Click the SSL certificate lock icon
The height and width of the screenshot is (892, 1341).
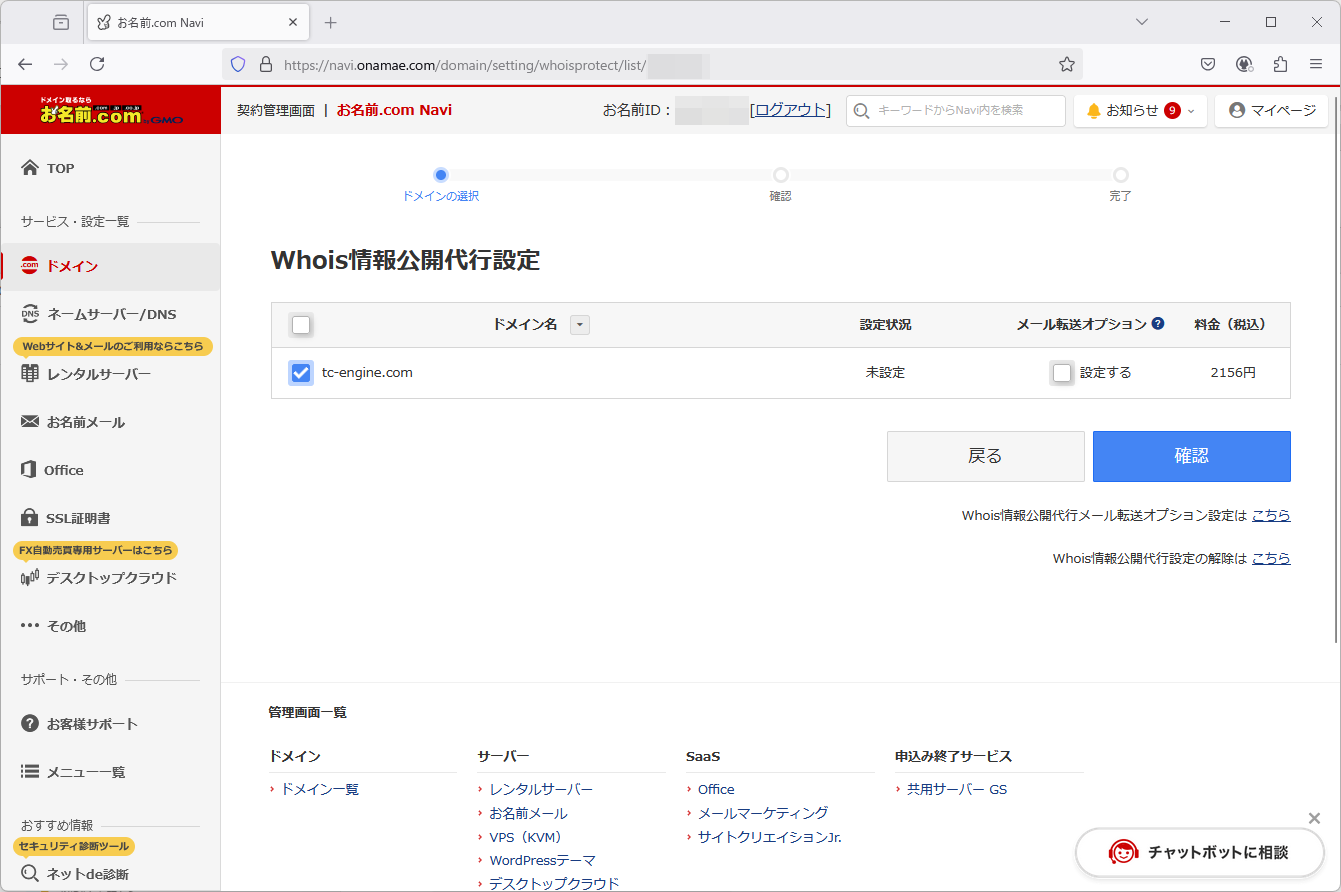click(x=30, y=518)
